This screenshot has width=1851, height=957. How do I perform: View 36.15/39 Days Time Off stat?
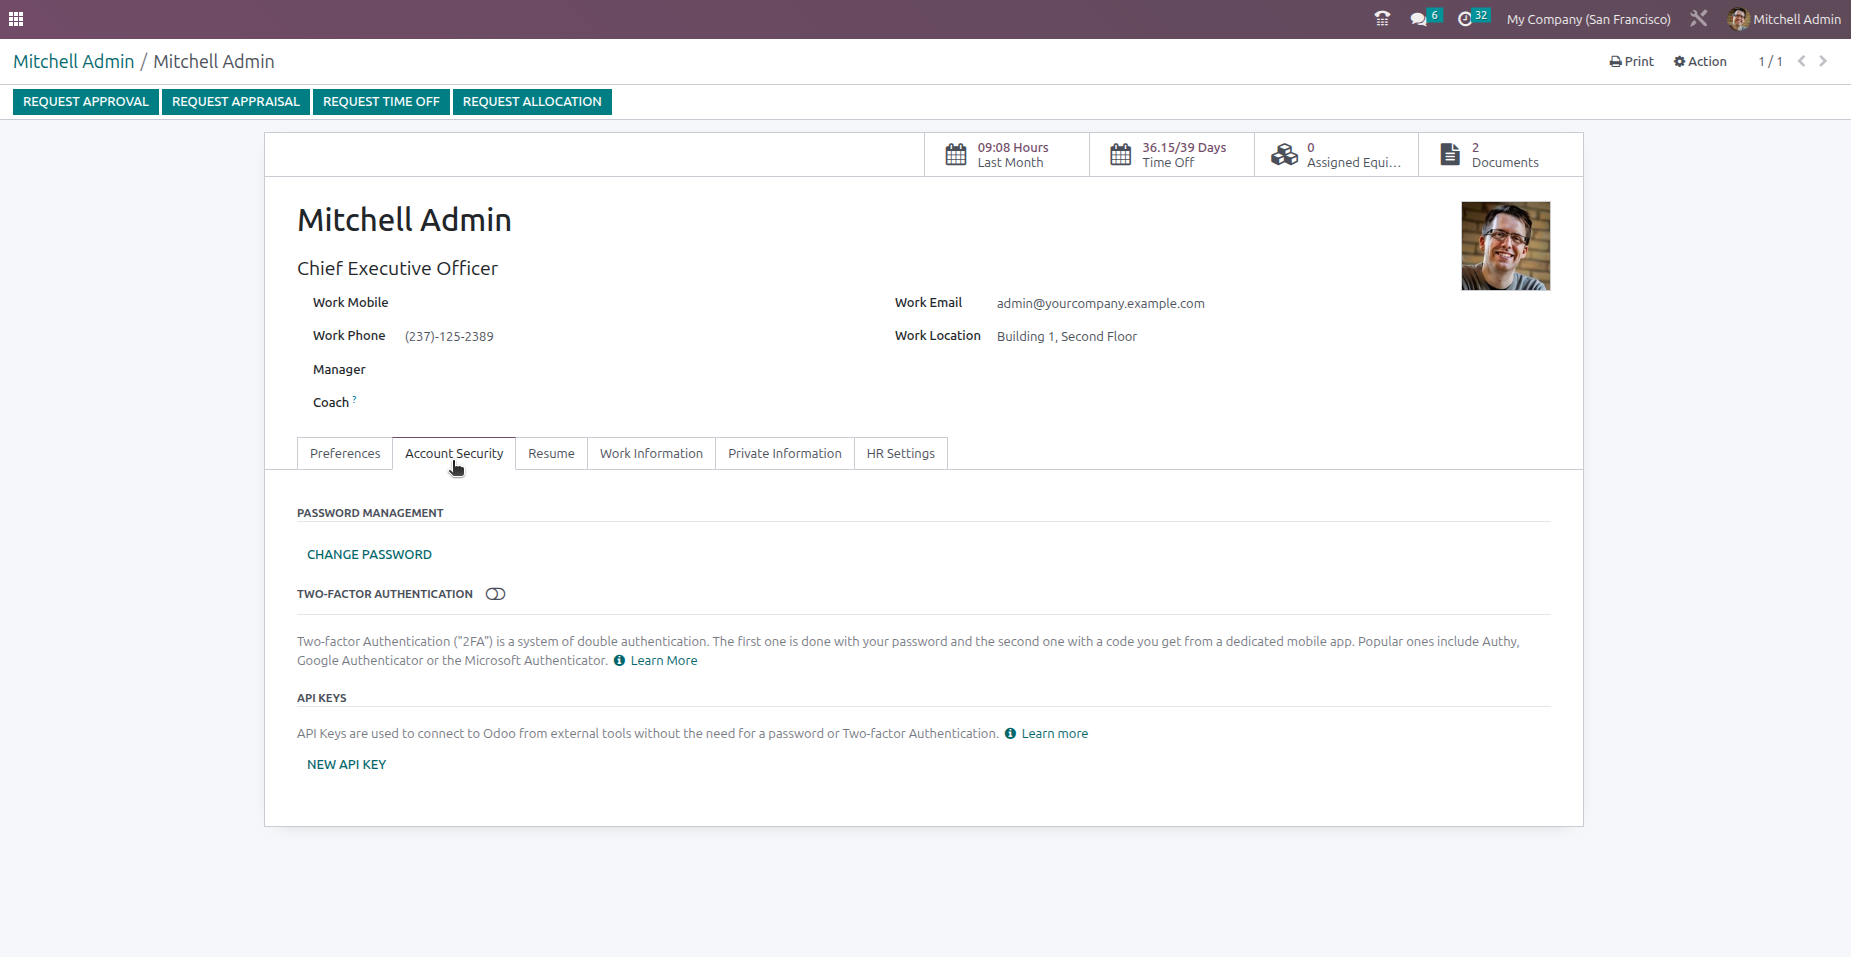1171,154
